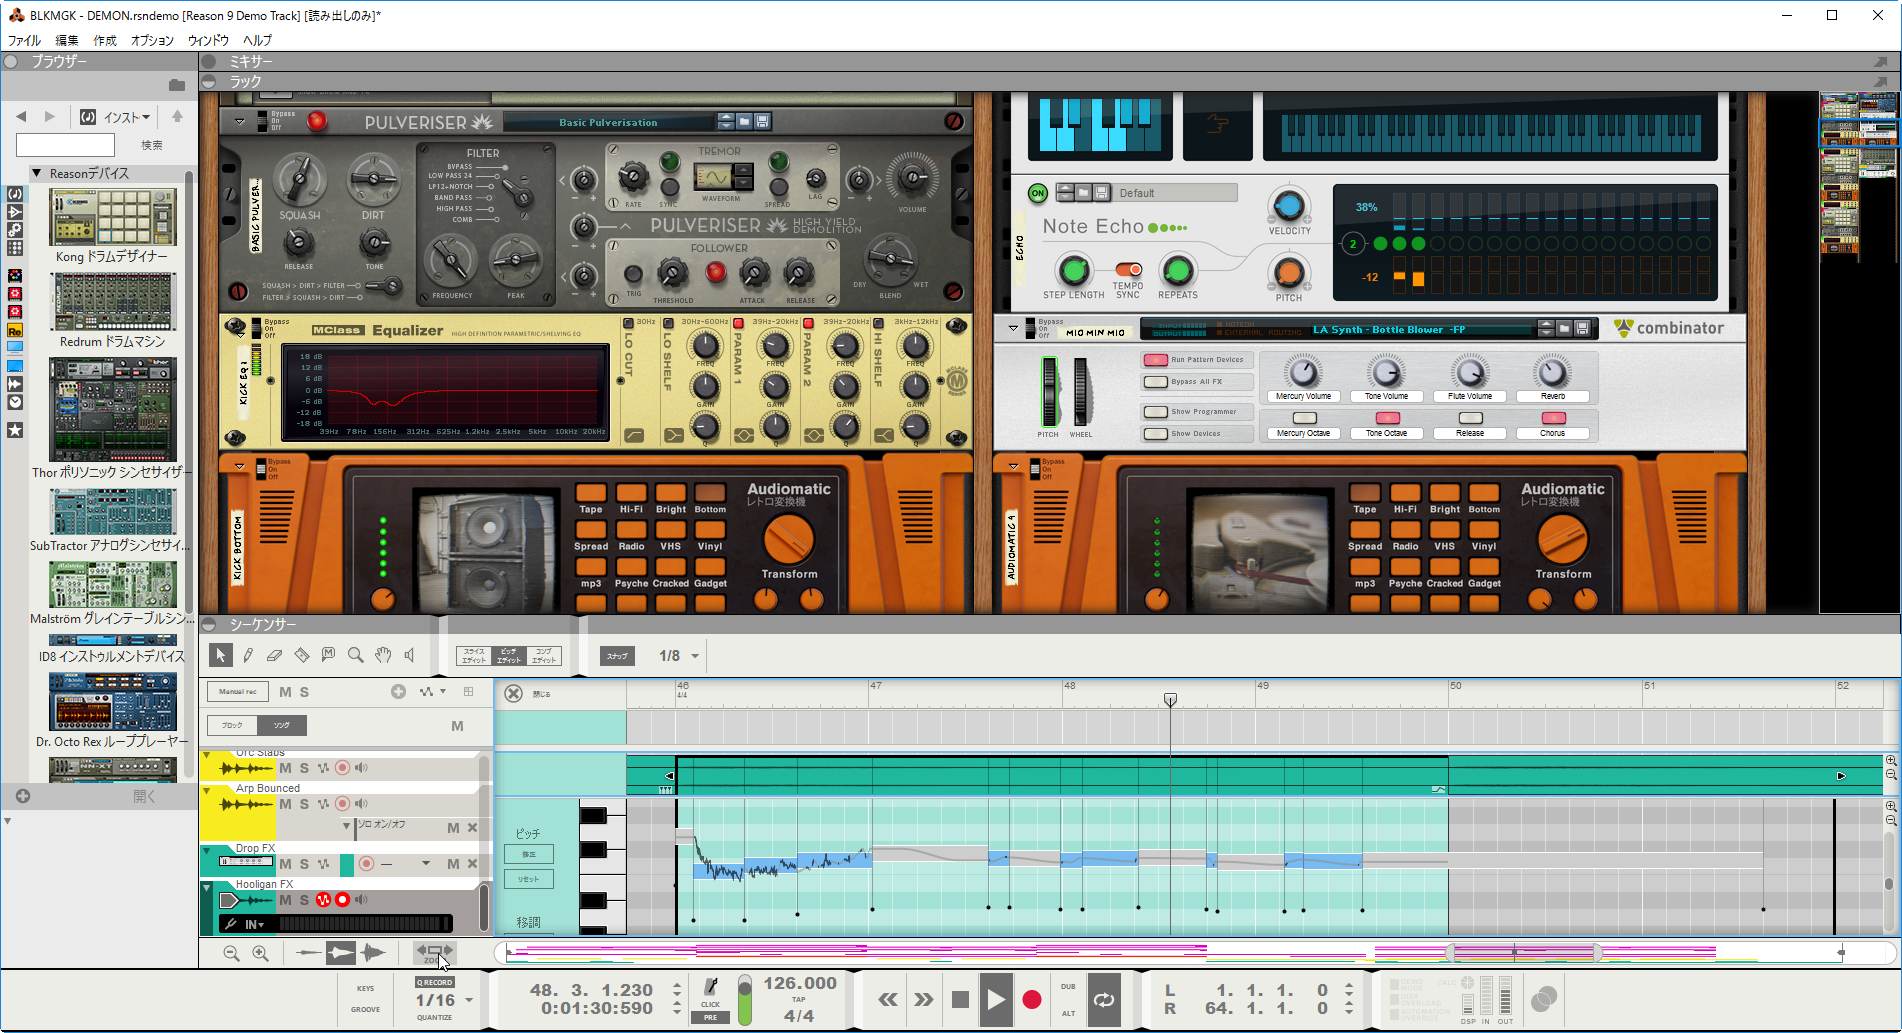This screenshot has width=1902, height=1033.
Task: Solo the Hooligan FX track
Action: click(x=304, y=900)
